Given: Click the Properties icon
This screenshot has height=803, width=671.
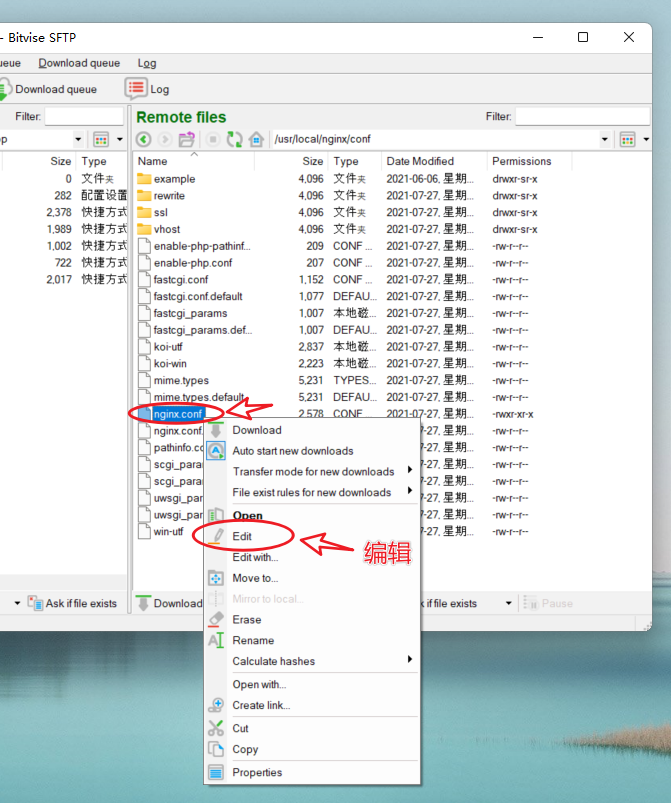Looking at the screenshot, I should 216,772.
